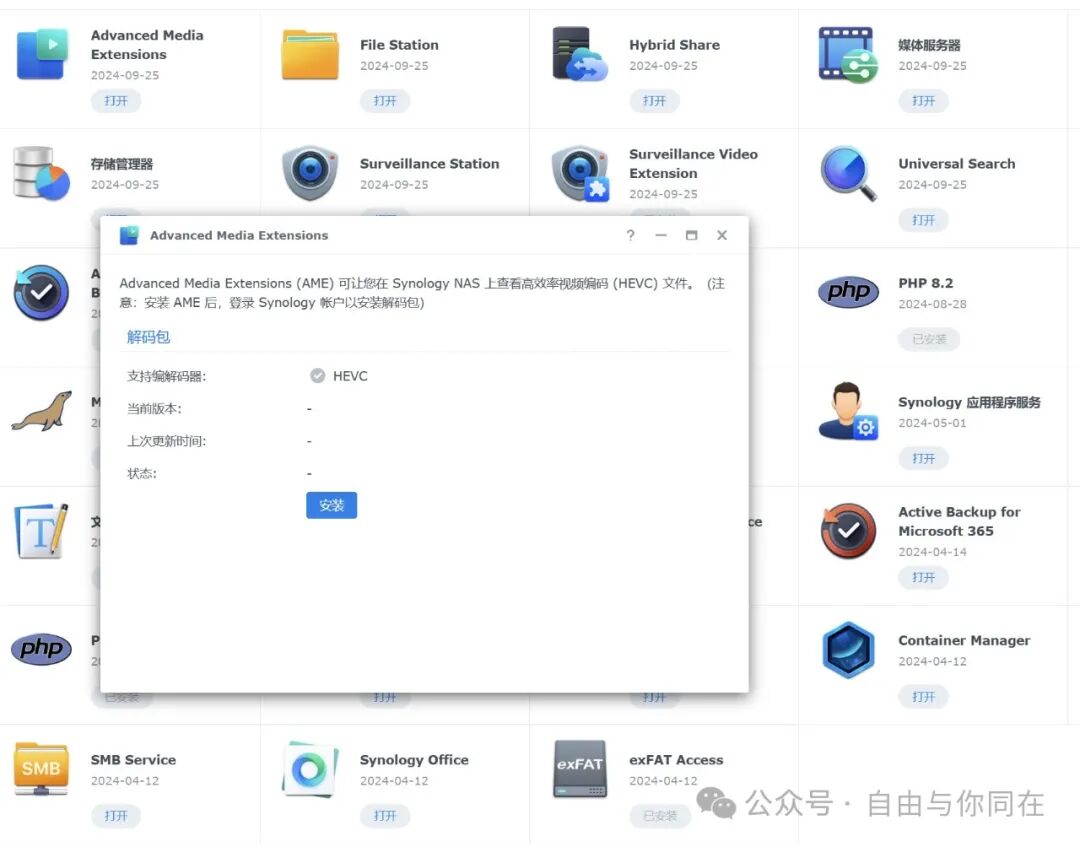Click the SMB Service folder icon
The height and width of the screenshot is (847, 1080).
click(x=41, y=768)
